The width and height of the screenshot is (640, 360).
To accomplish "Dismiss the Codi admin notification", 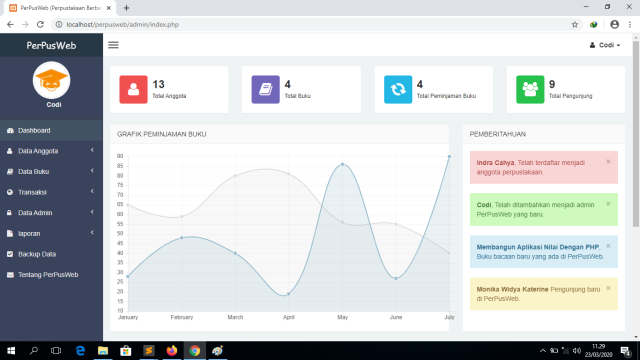I will point(608,204).
